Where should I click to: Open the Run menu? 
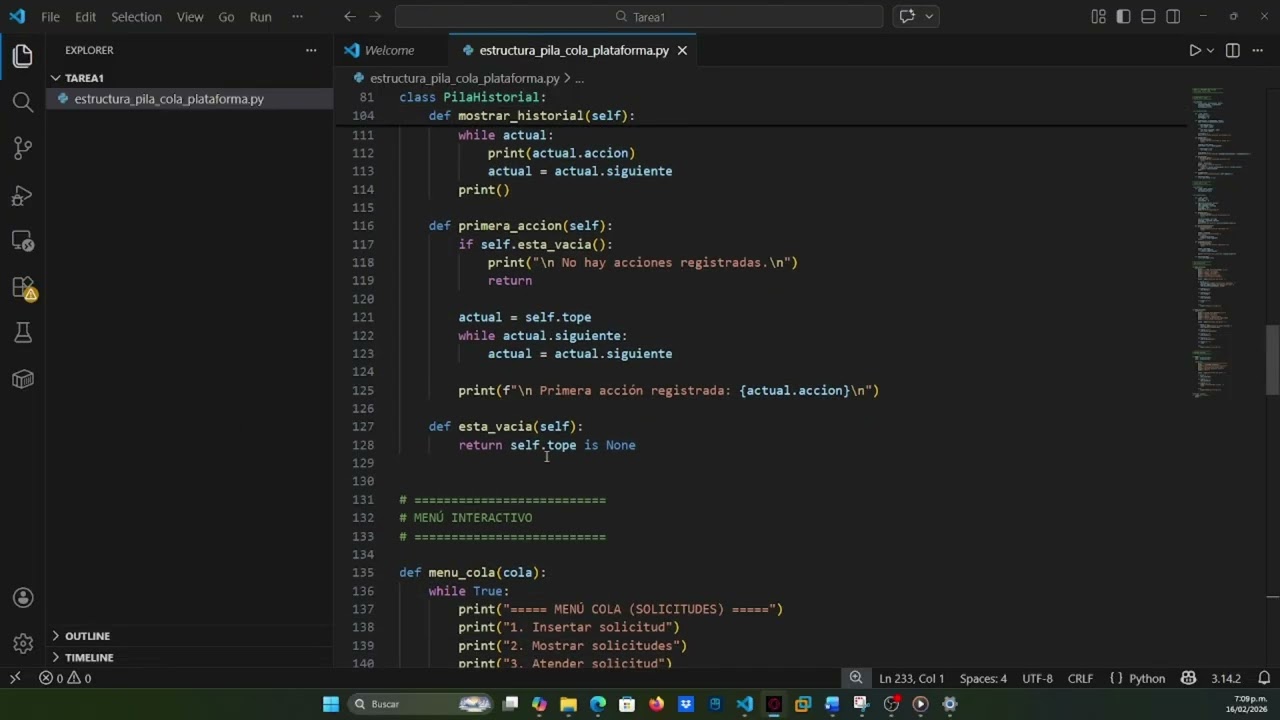[260, 17]
